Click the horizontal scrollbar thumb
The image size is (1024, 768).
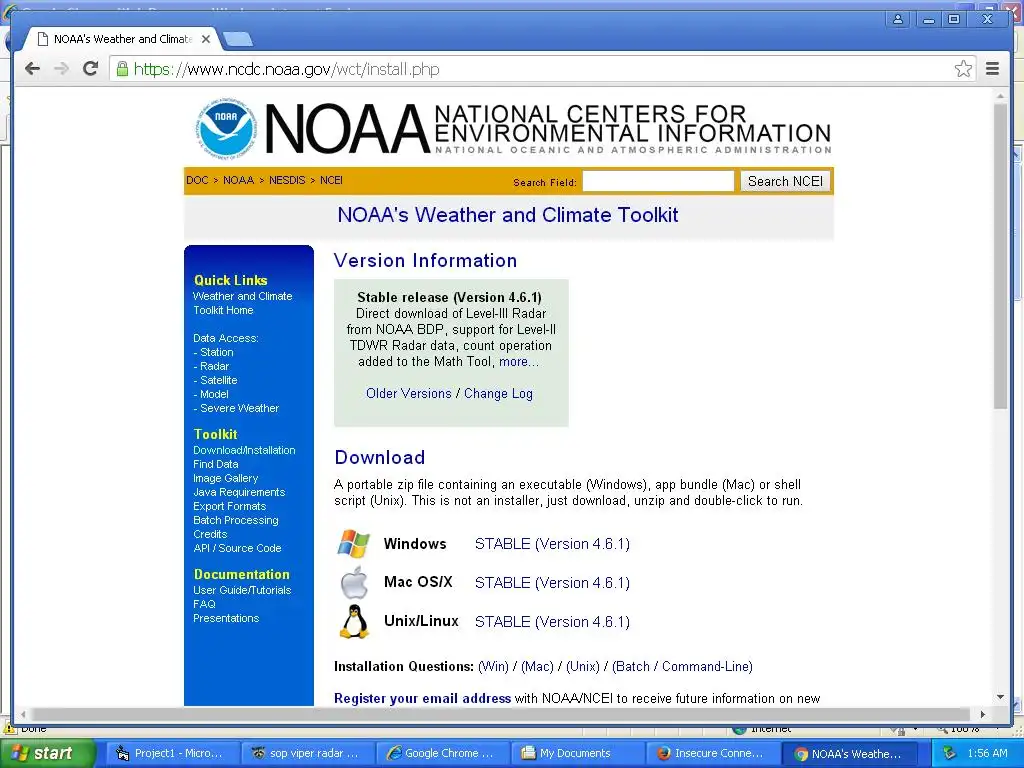point(500,714)
